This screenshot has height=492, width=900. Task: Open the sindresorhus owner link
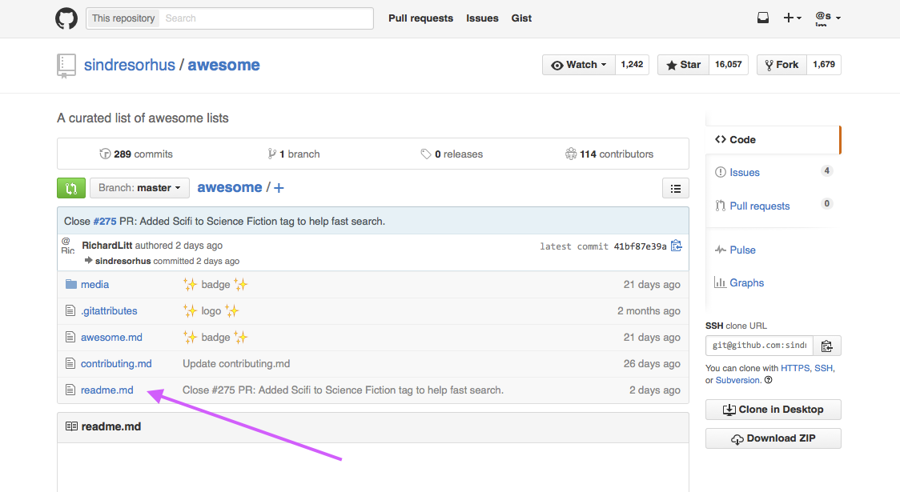(129, 65)
